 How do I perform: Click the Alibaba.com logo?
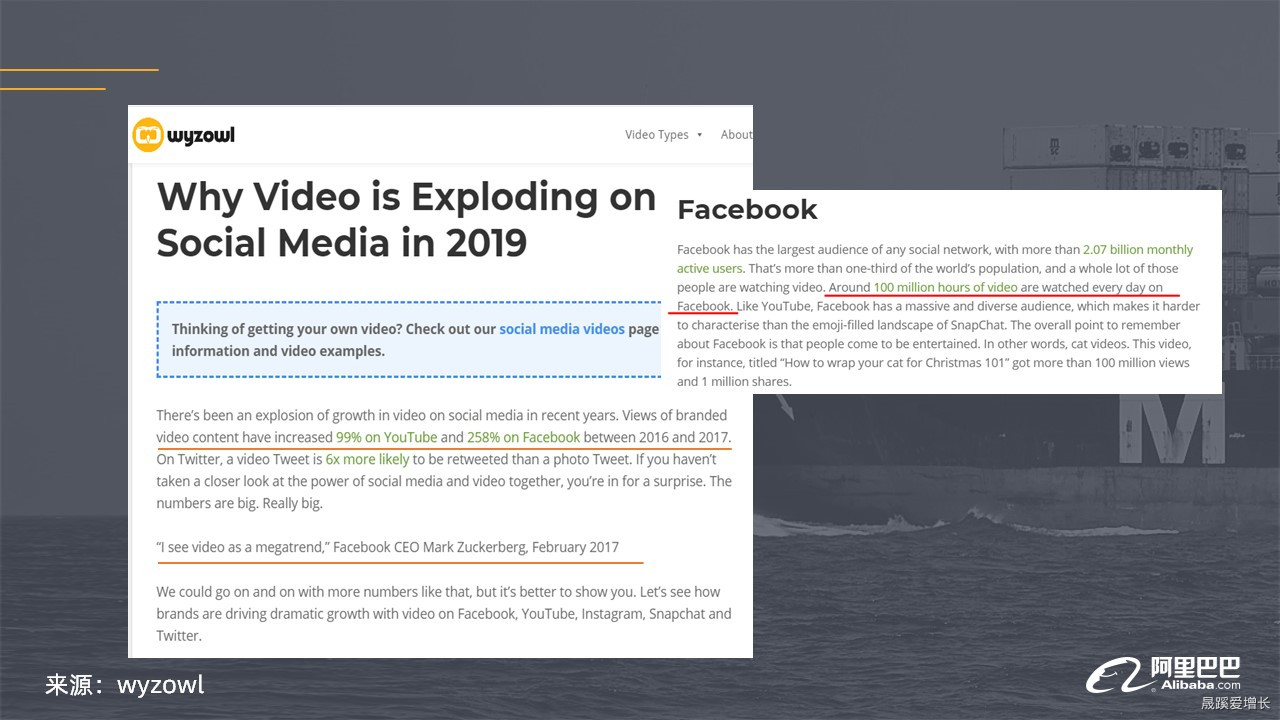1163,675
